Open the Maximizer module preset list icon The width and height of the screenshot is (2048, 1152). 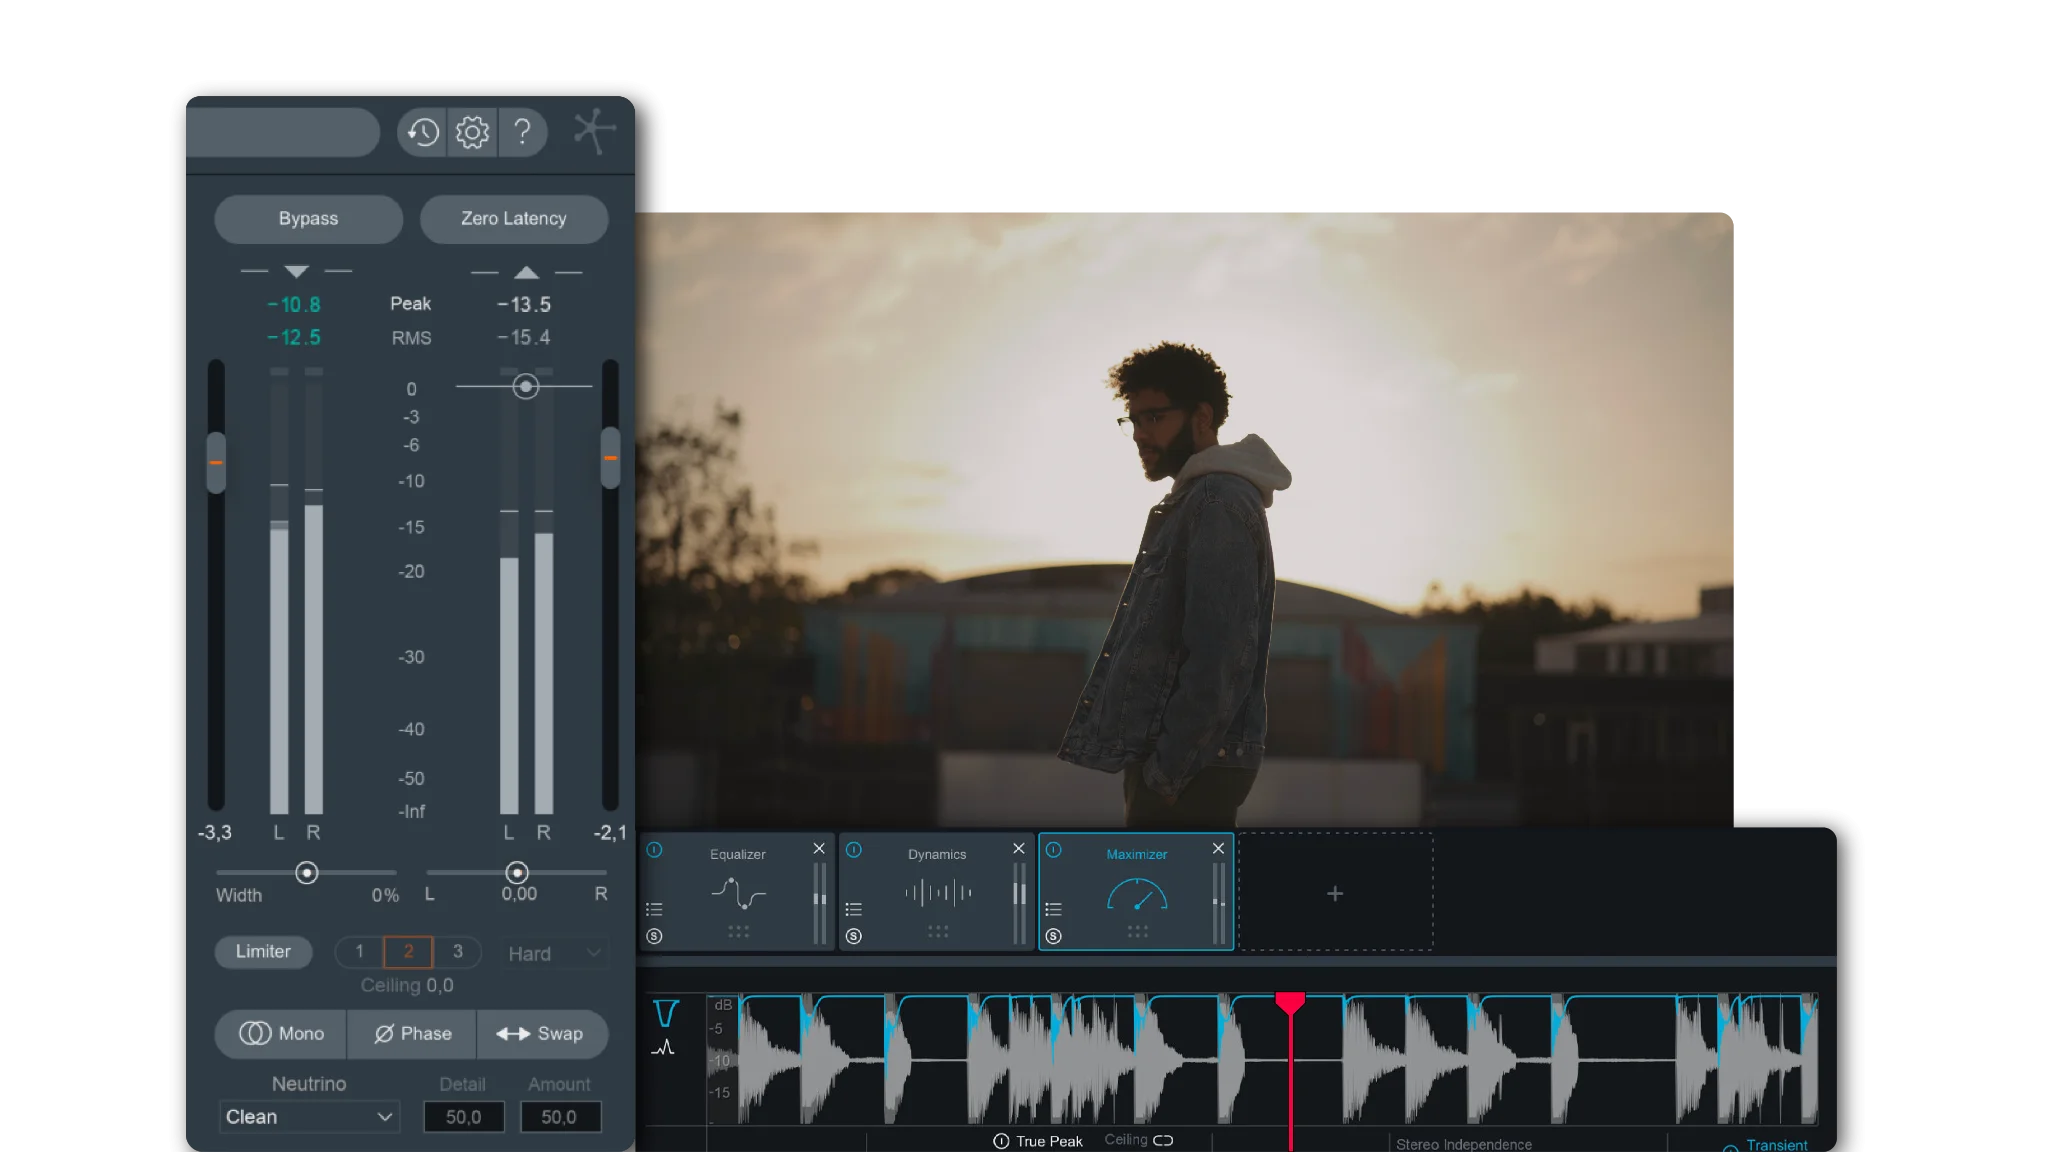point(1053,909)
